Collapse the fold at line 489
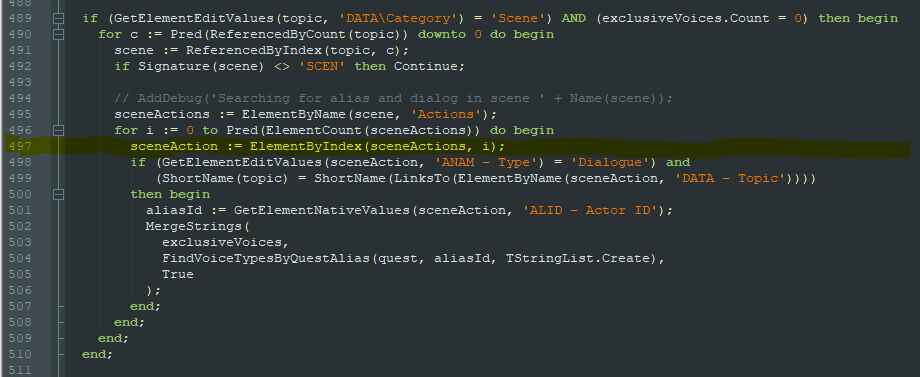920x377 pixels. (x=58, y=19)
